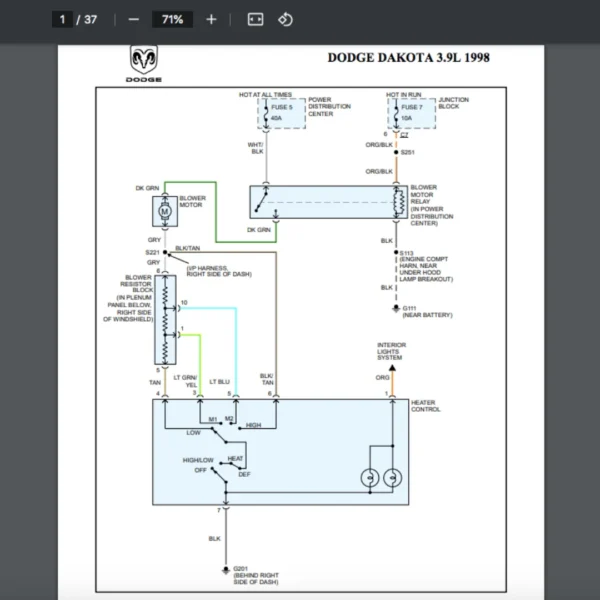Image resolution: width=600 pixels, height=600 pixels.
Task: Click the 'HEATER CONTROL' label
Action: (x=426, y=406)
